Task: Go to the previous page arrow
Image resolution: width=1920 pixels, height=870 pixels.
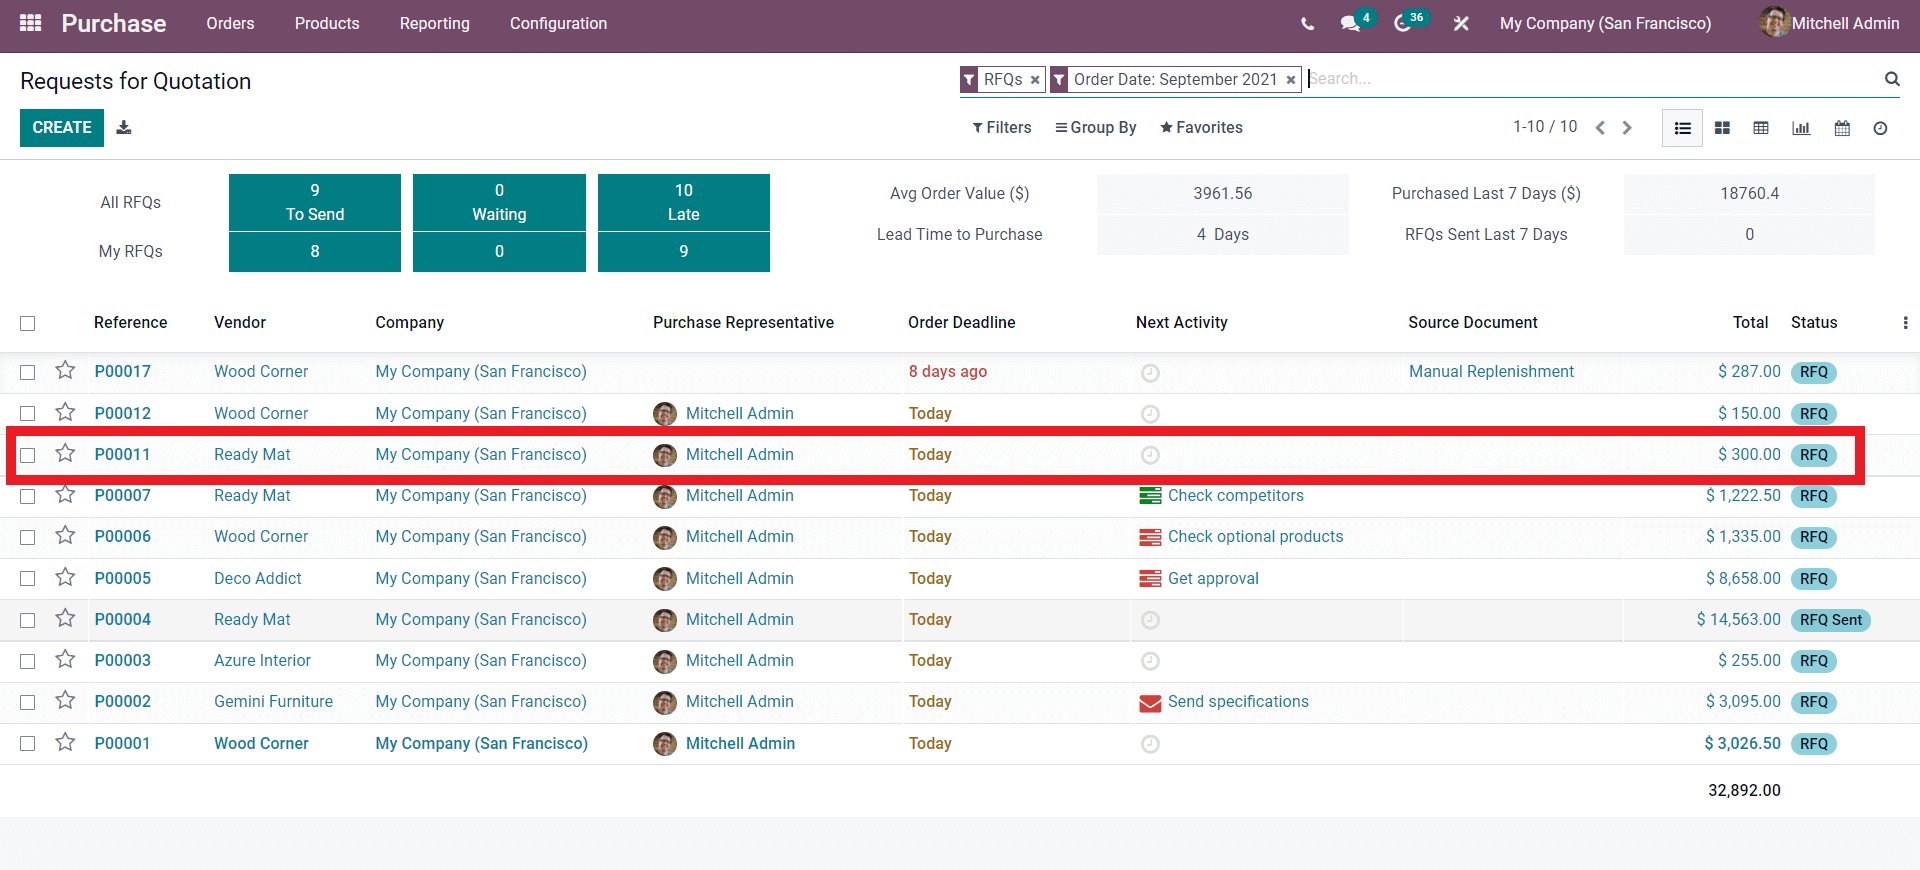Action: coord(1600,128)
